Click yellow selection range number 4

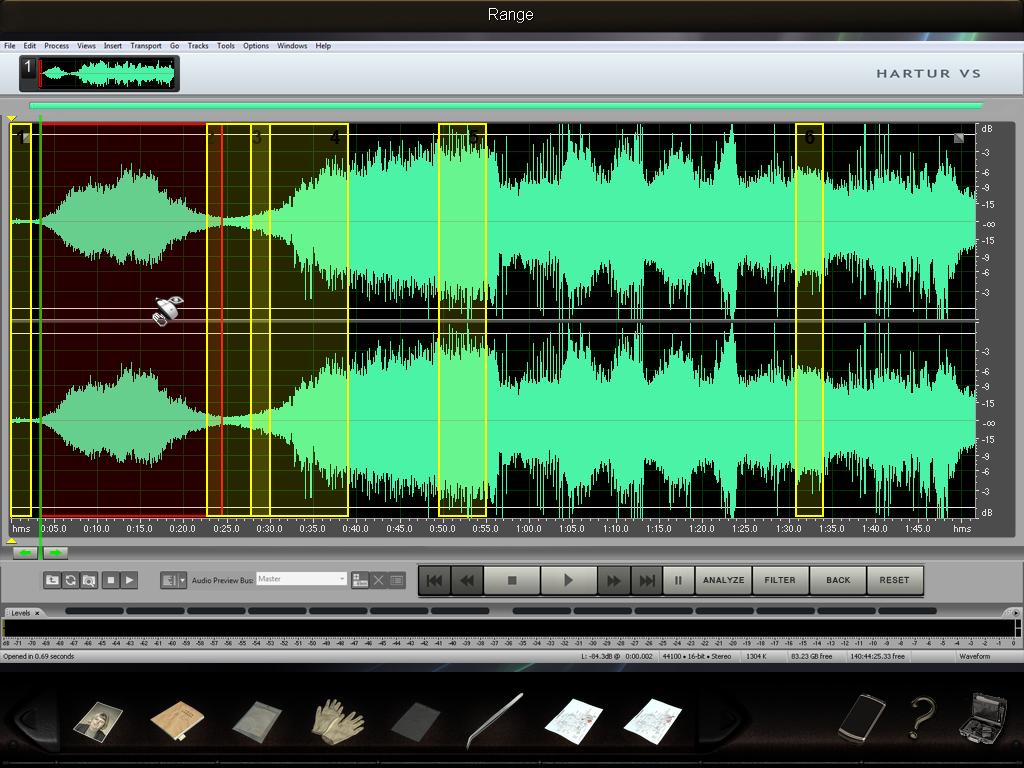coord(309,319)
